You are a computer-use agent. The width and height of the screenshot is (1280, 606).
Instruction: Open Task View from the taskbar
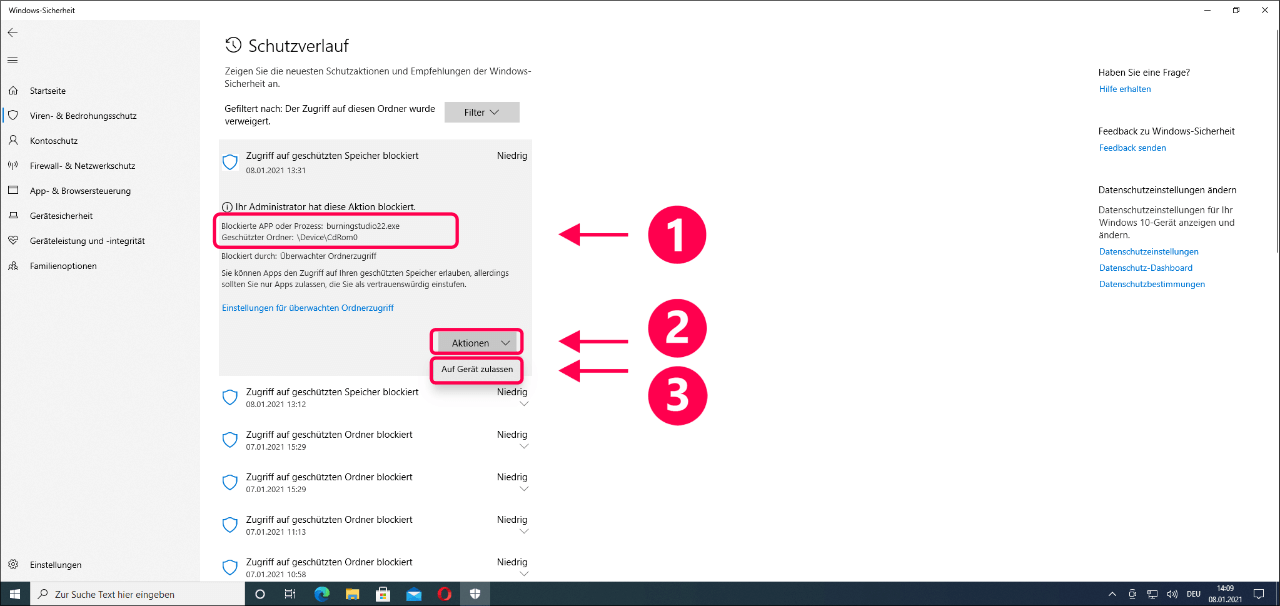point(290,594)
